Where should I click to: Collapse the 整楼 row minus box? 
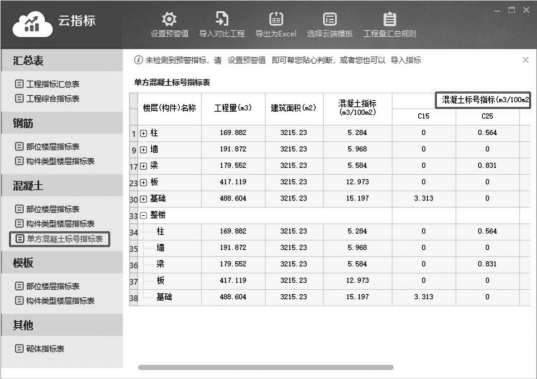point(143,215)
